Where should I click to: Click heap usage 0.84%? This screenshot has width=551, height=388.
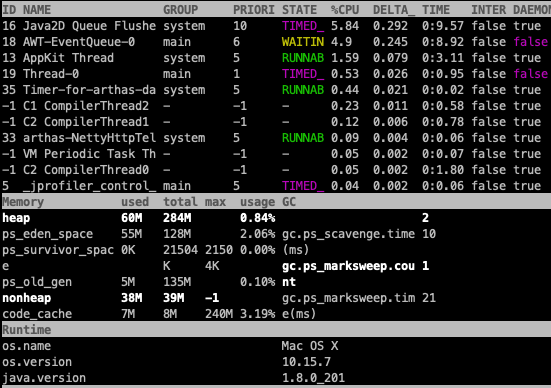(257, 218)
